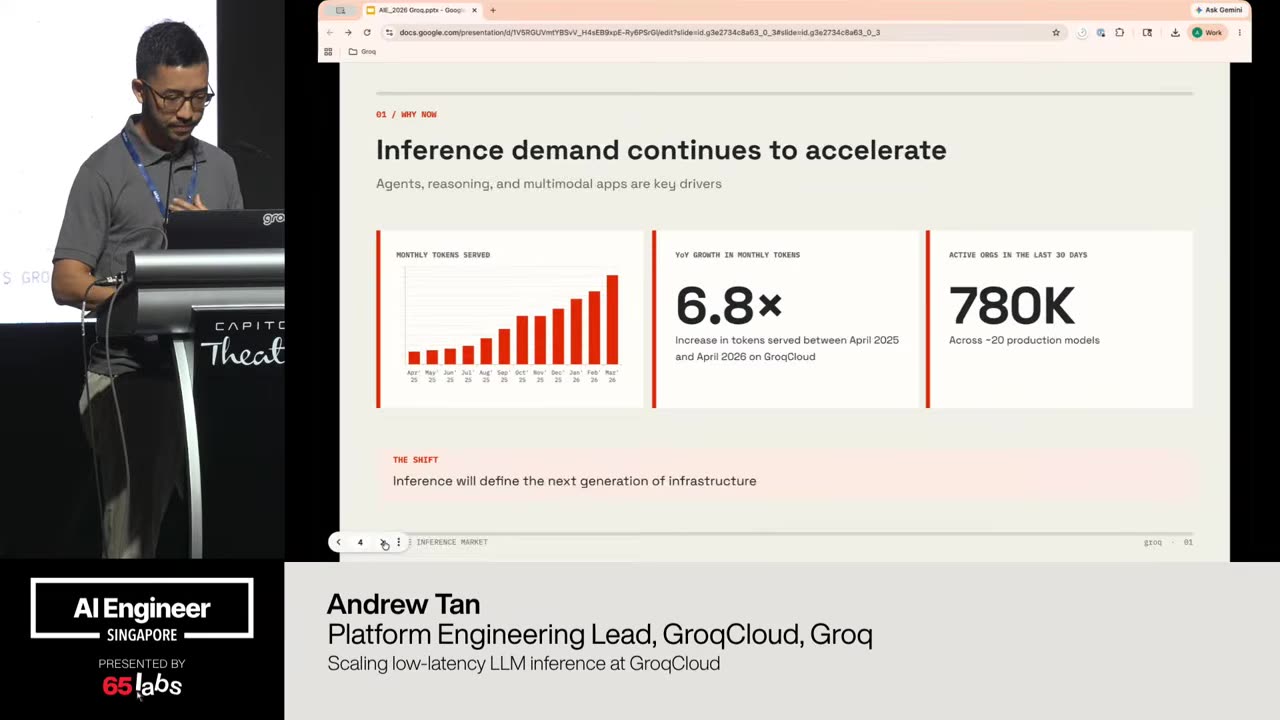Open the browser Downloads icon

(x=1175, y=32)
